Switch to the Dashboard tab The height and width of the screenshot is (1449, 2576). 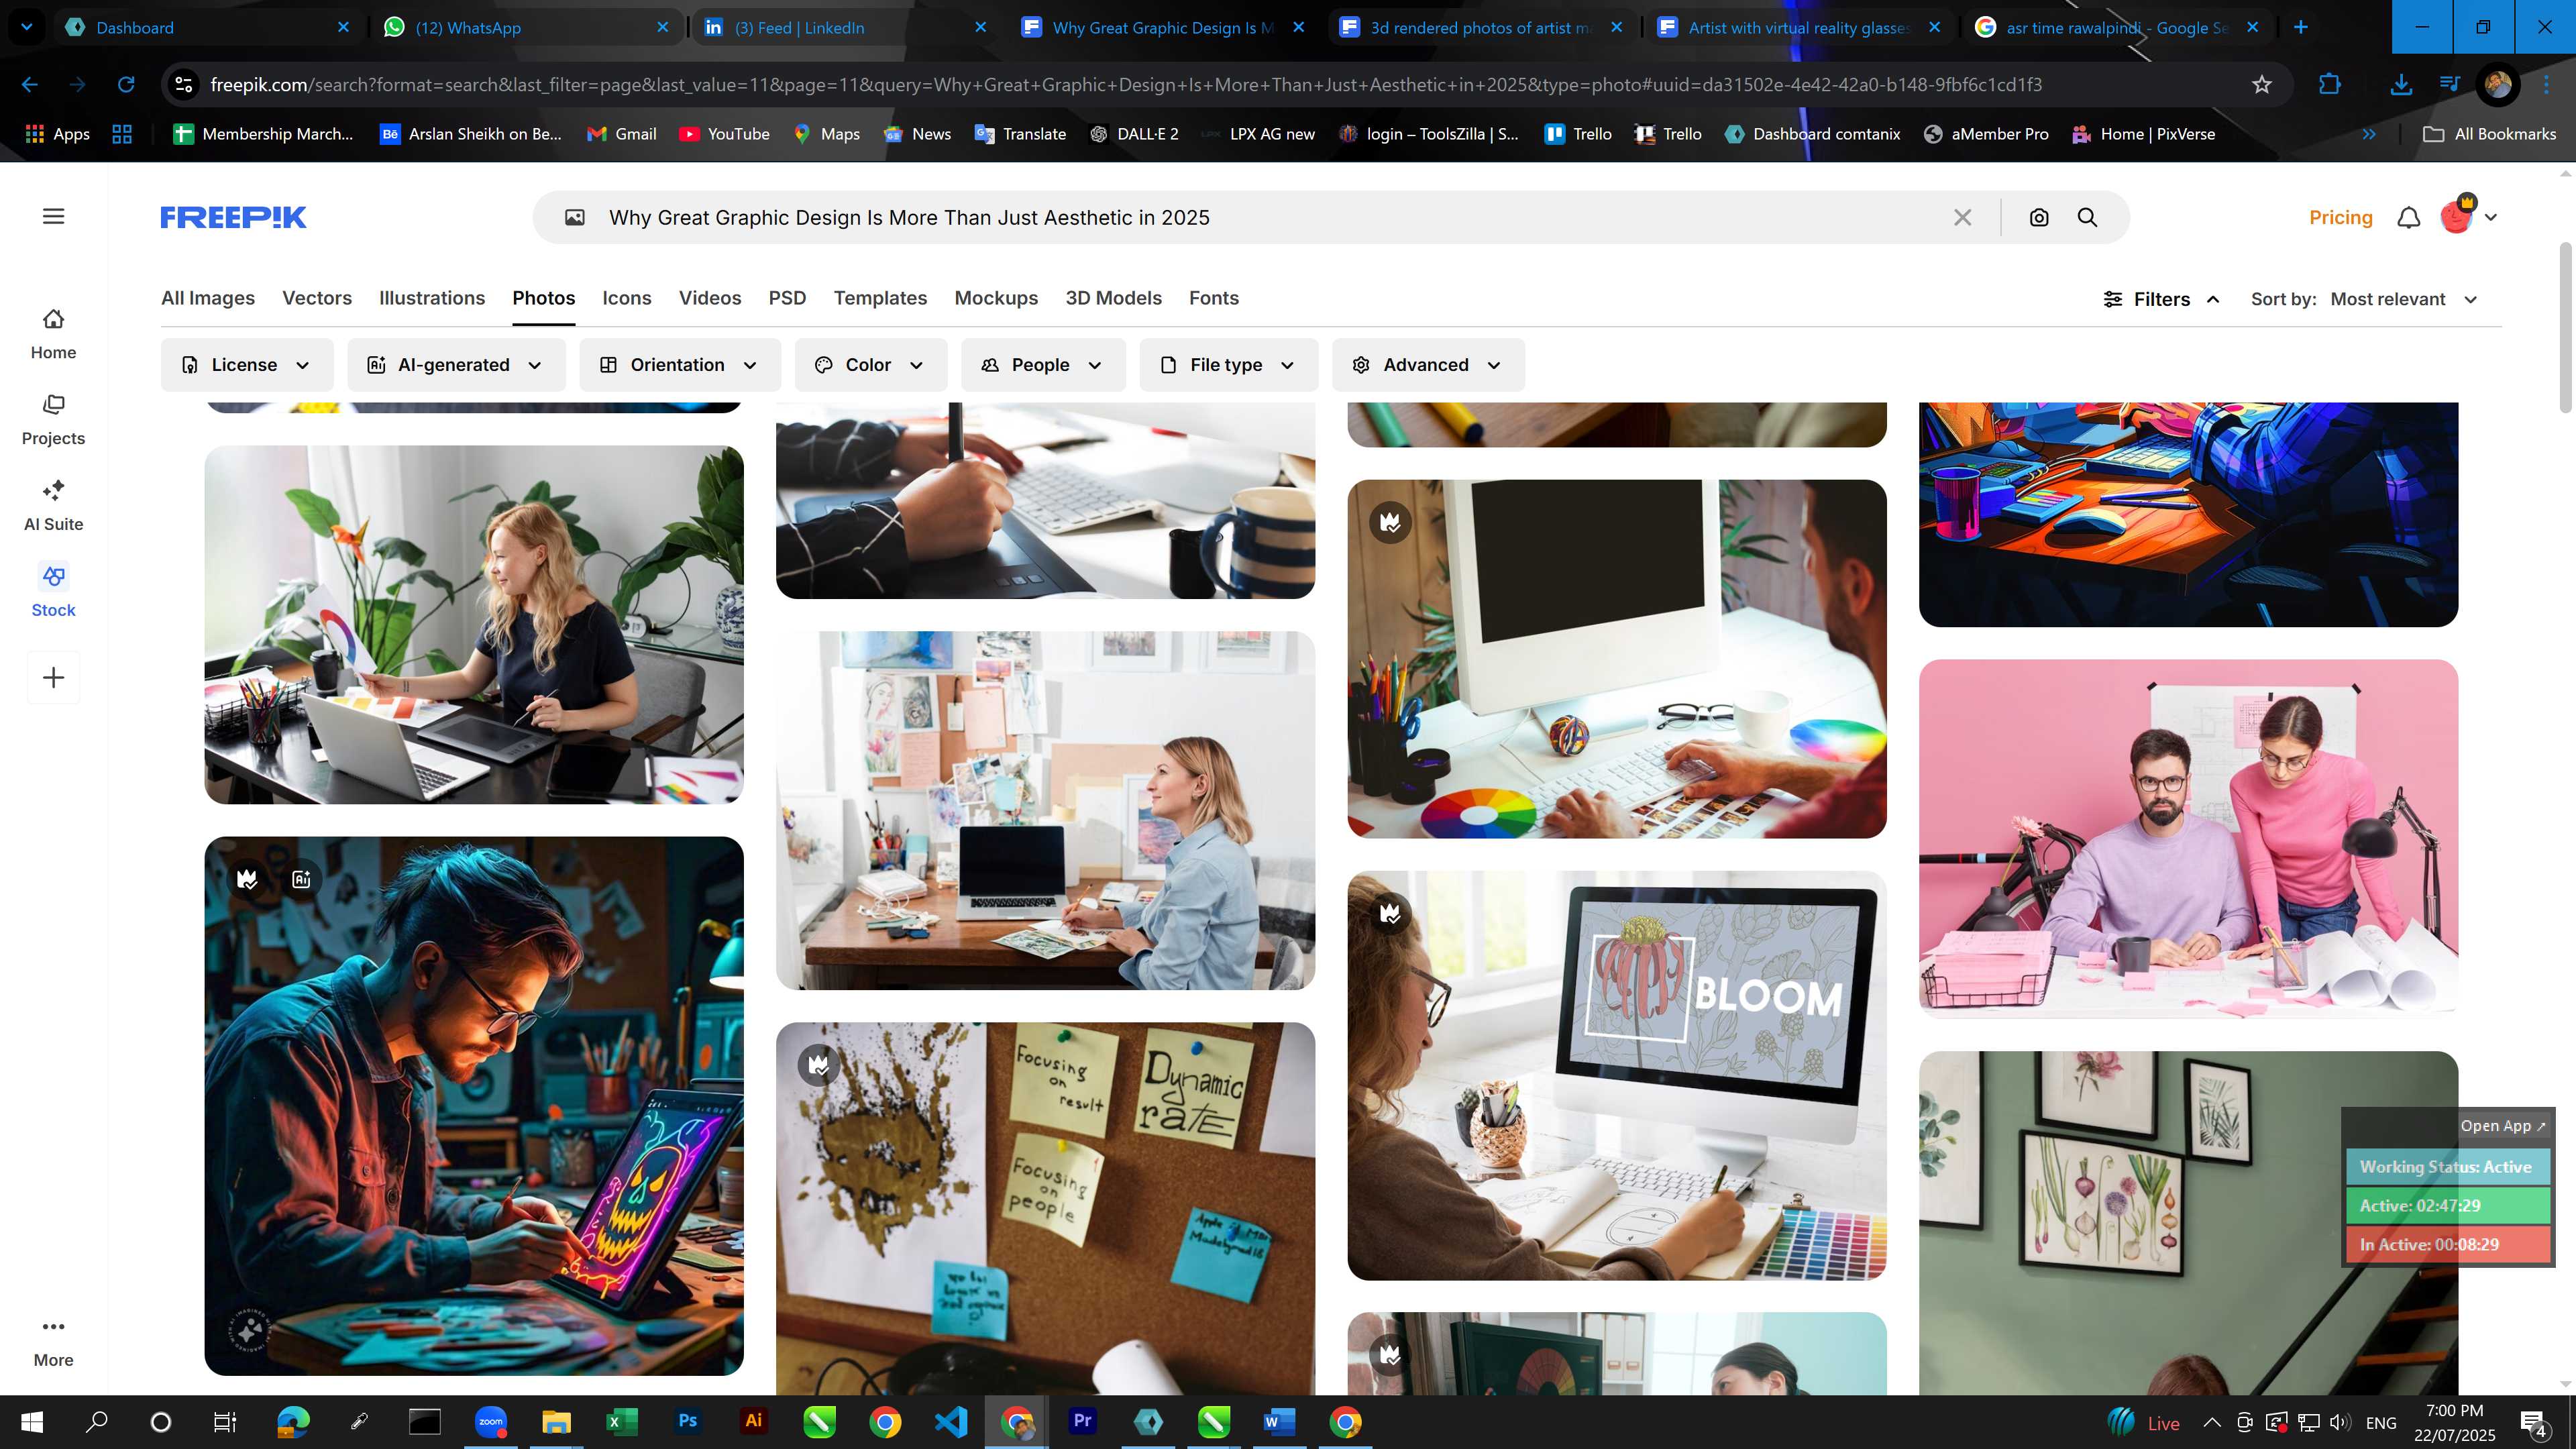(207, 27)
